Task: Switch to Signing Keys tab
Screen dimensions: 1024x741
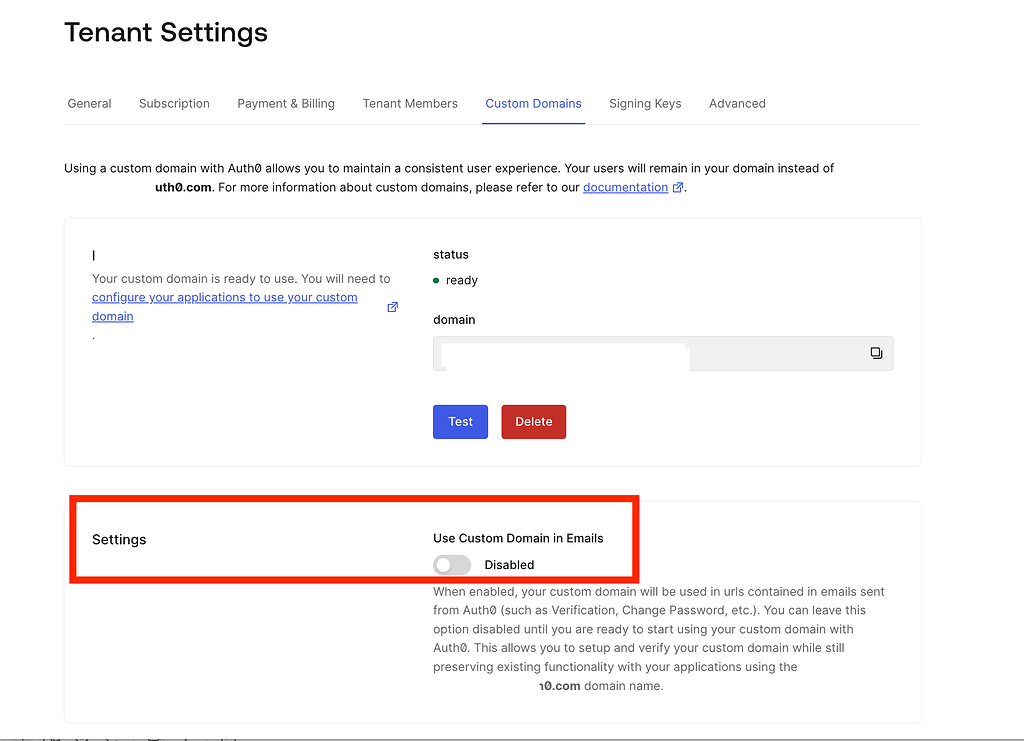Action: (645, 104)
